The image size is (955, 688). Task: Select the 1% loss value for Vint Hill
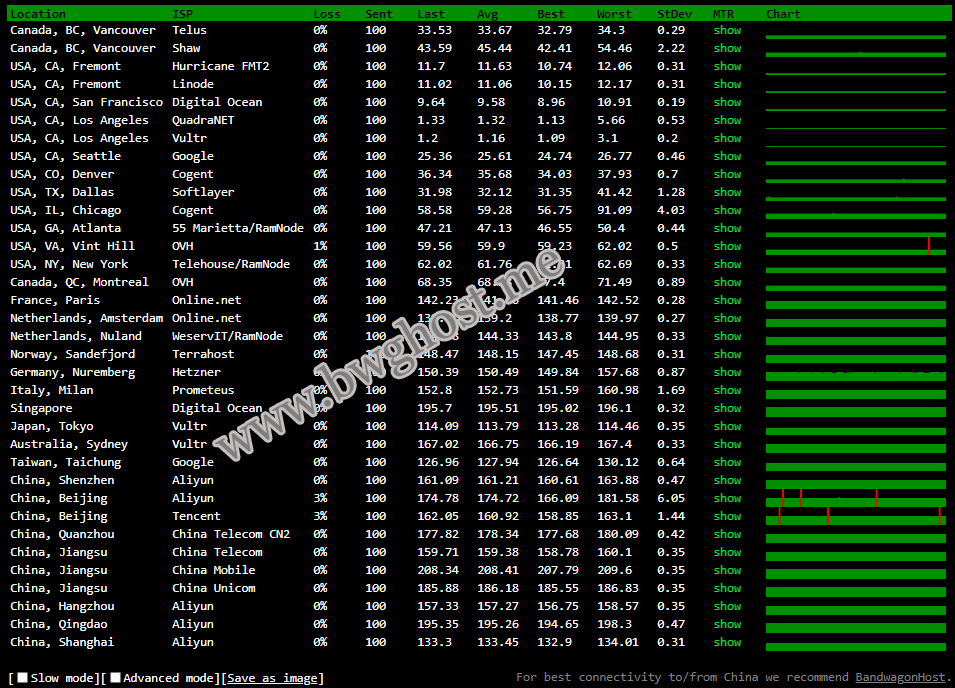pos(320,246)
